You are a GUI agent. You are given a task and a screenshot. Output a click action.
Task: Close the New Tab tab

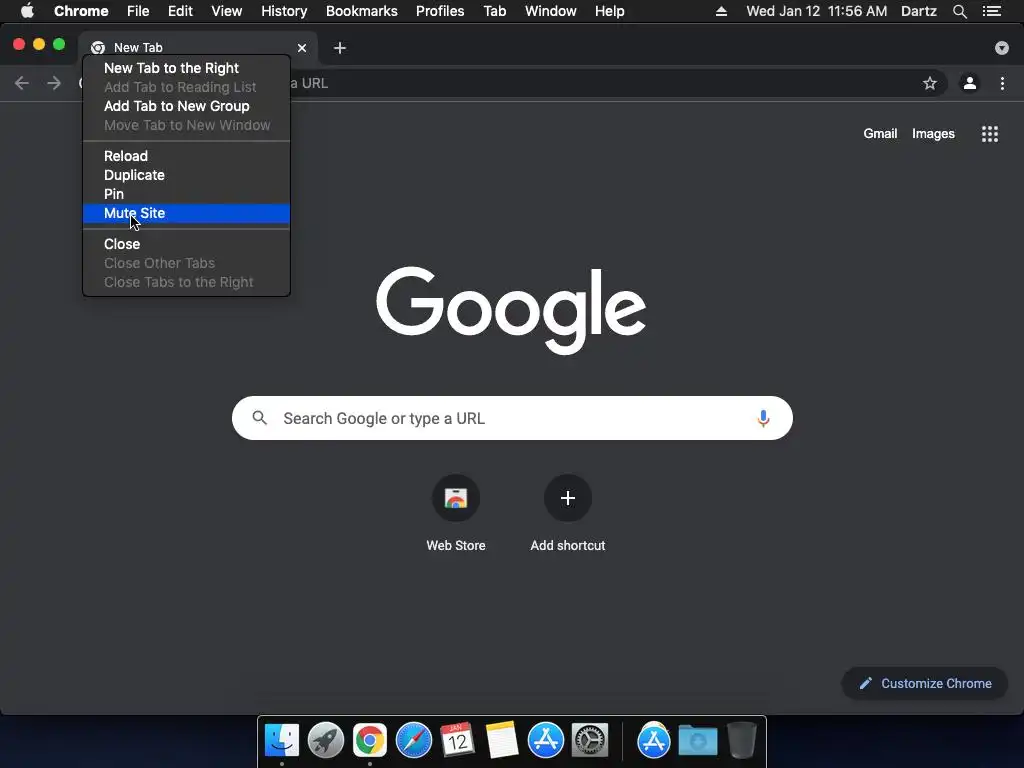[x=302, y=48]
